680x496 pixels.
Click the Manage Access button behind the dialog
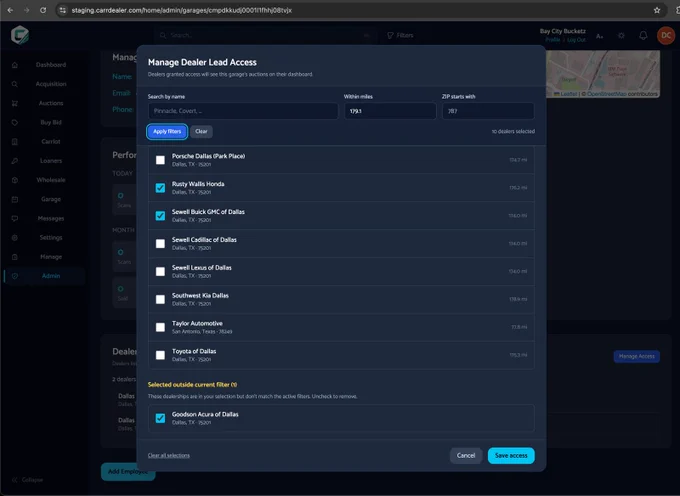(636, 356)
